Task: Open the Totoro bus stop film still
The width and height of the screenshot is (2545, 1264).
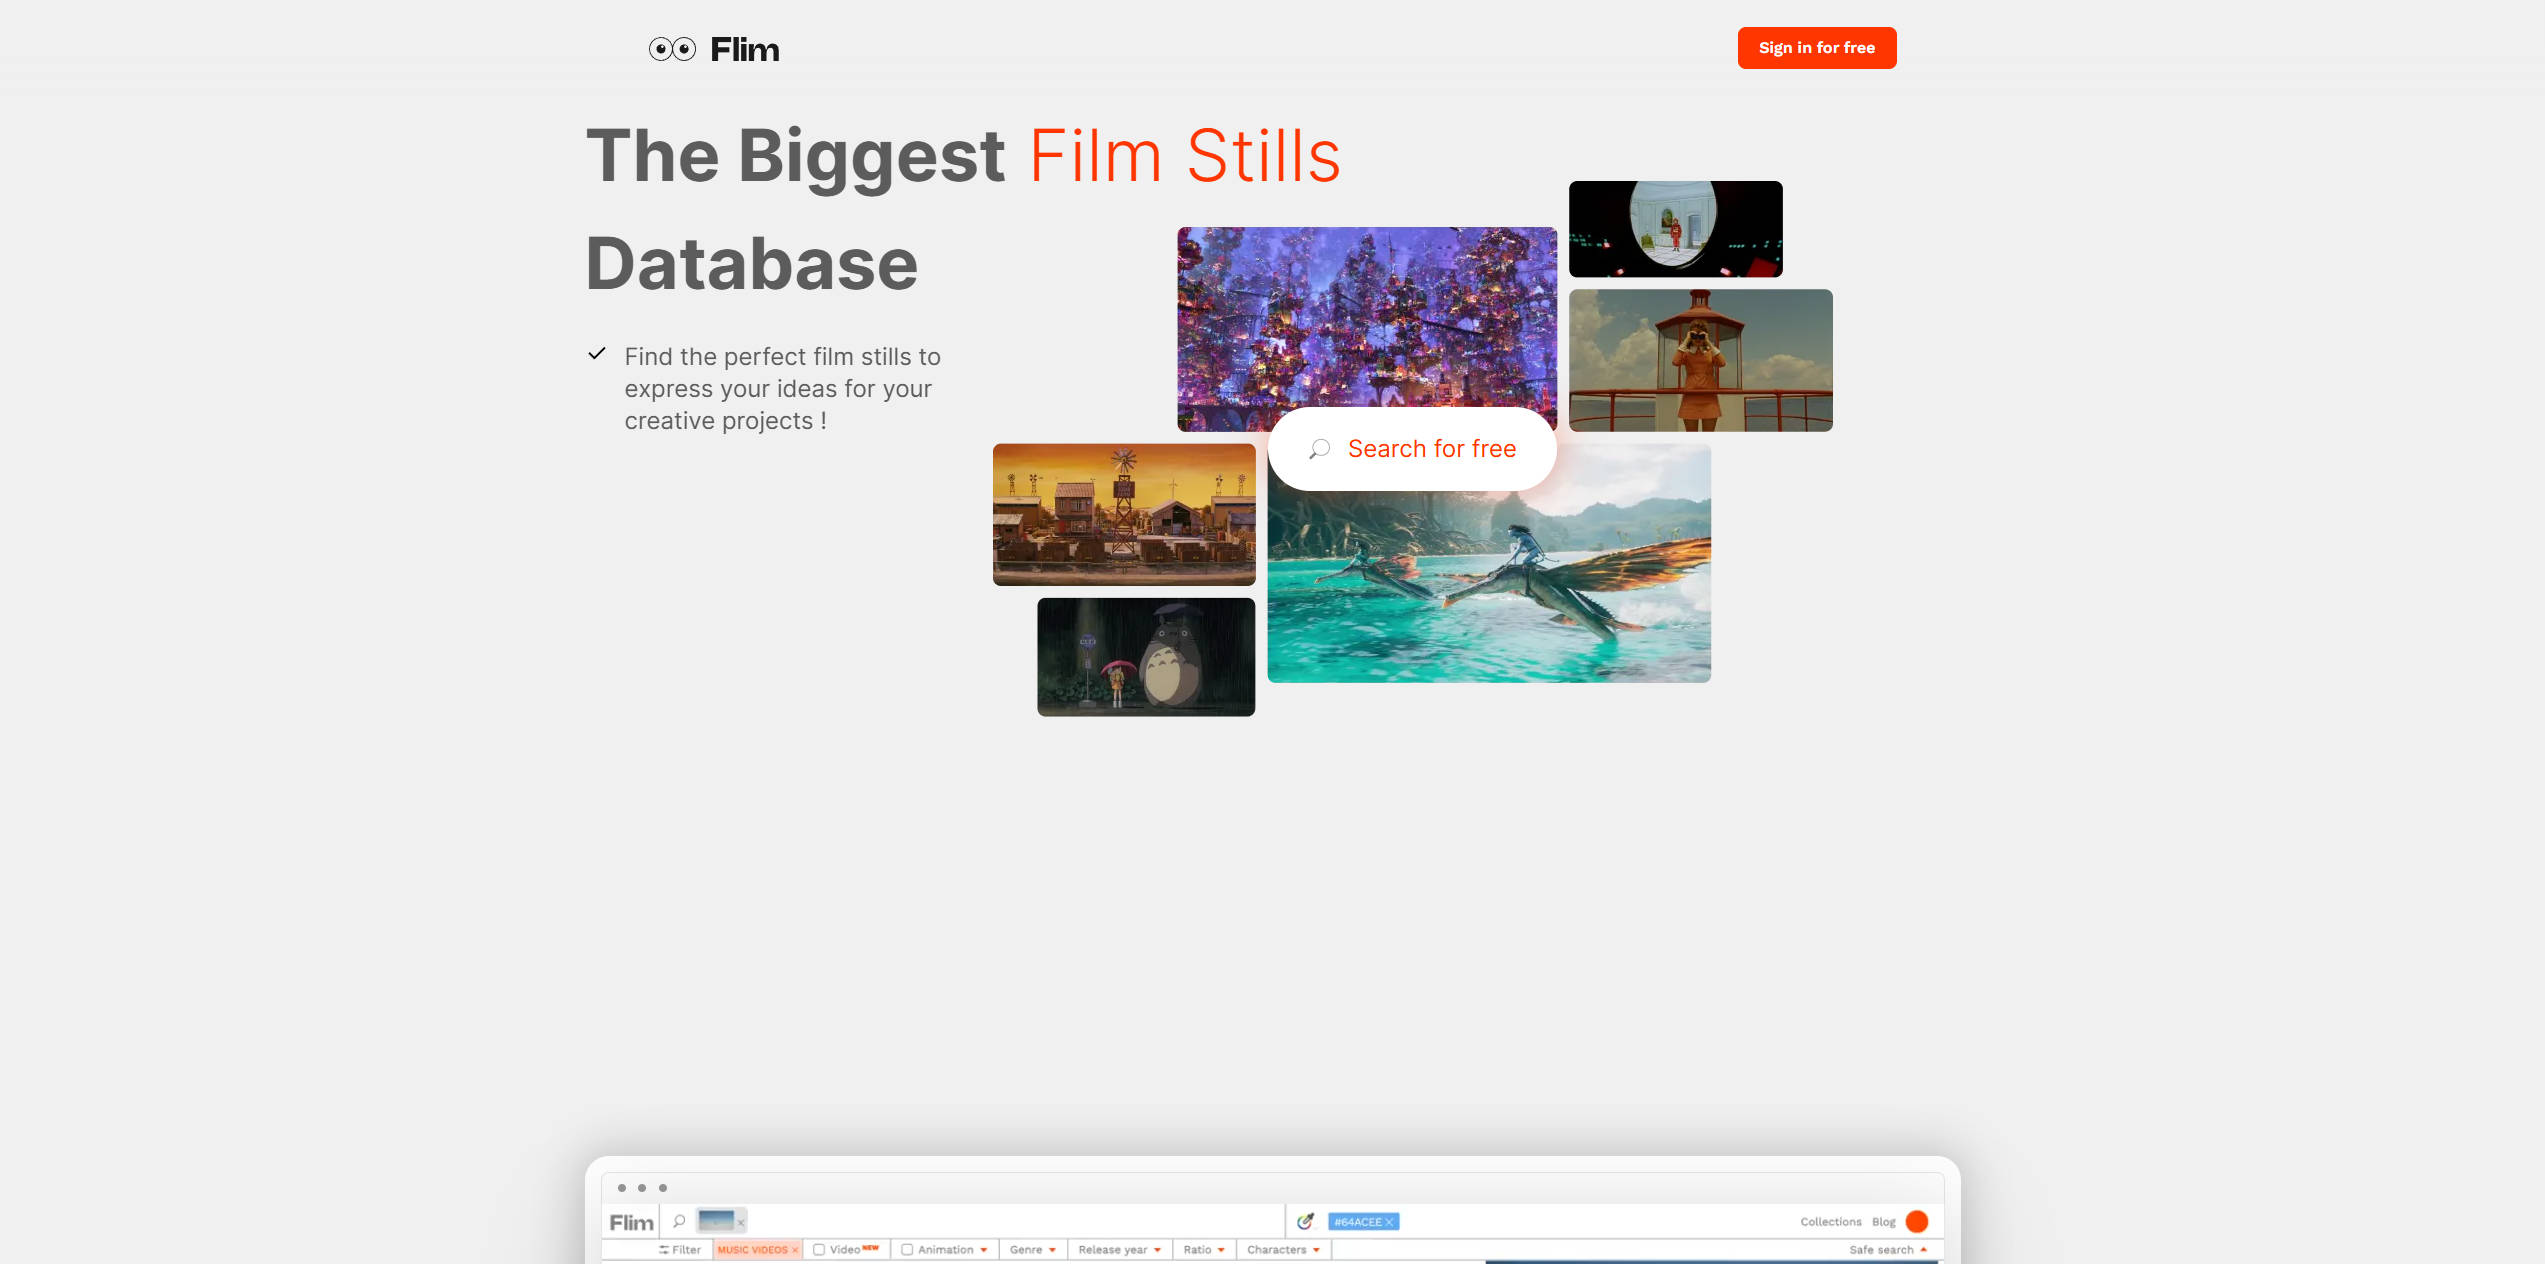Action: pyautogui.click(x=1145, y=656)
